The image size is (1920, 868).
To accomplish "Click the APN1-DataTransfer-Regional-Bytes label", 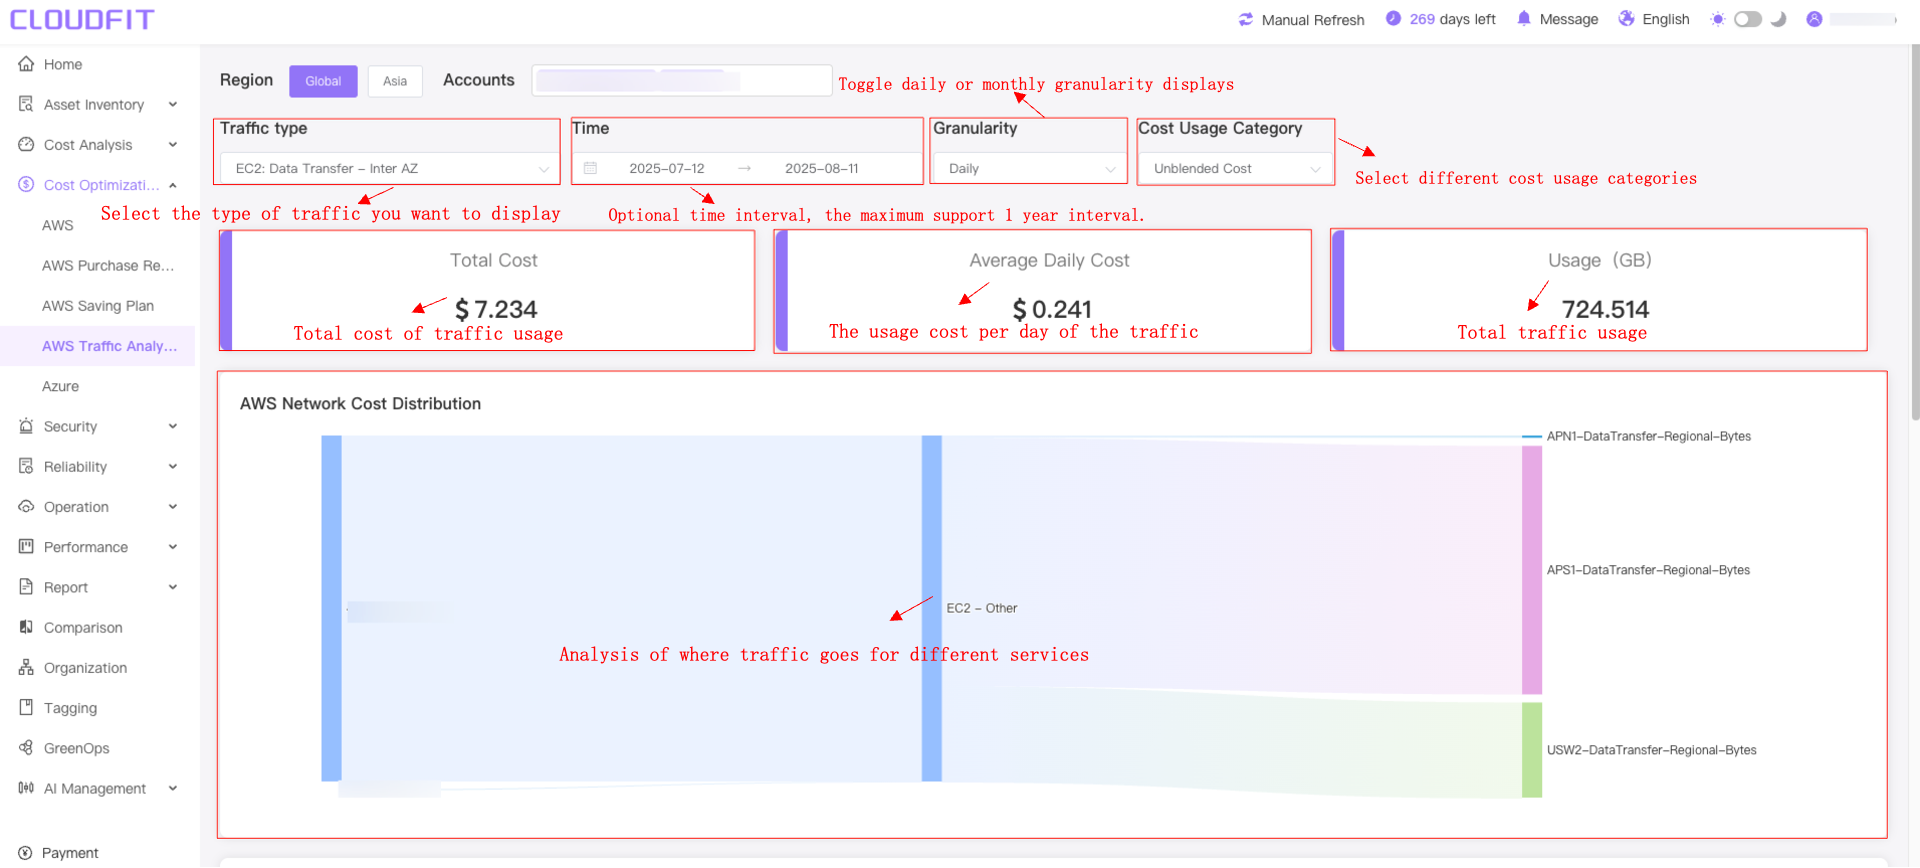I will (1649, 436).
